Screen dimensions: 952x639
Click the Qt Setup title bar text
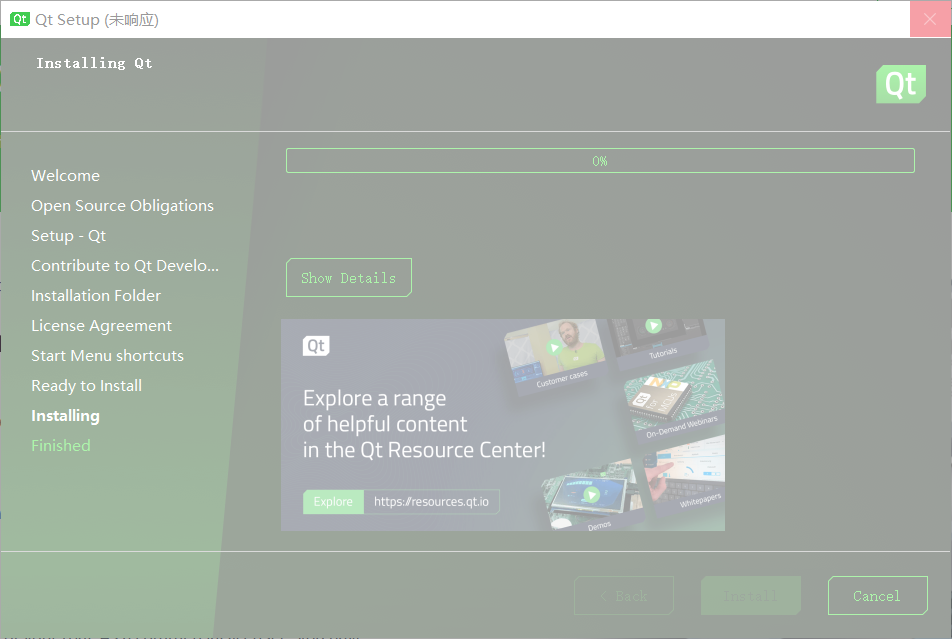pos(97,19)
